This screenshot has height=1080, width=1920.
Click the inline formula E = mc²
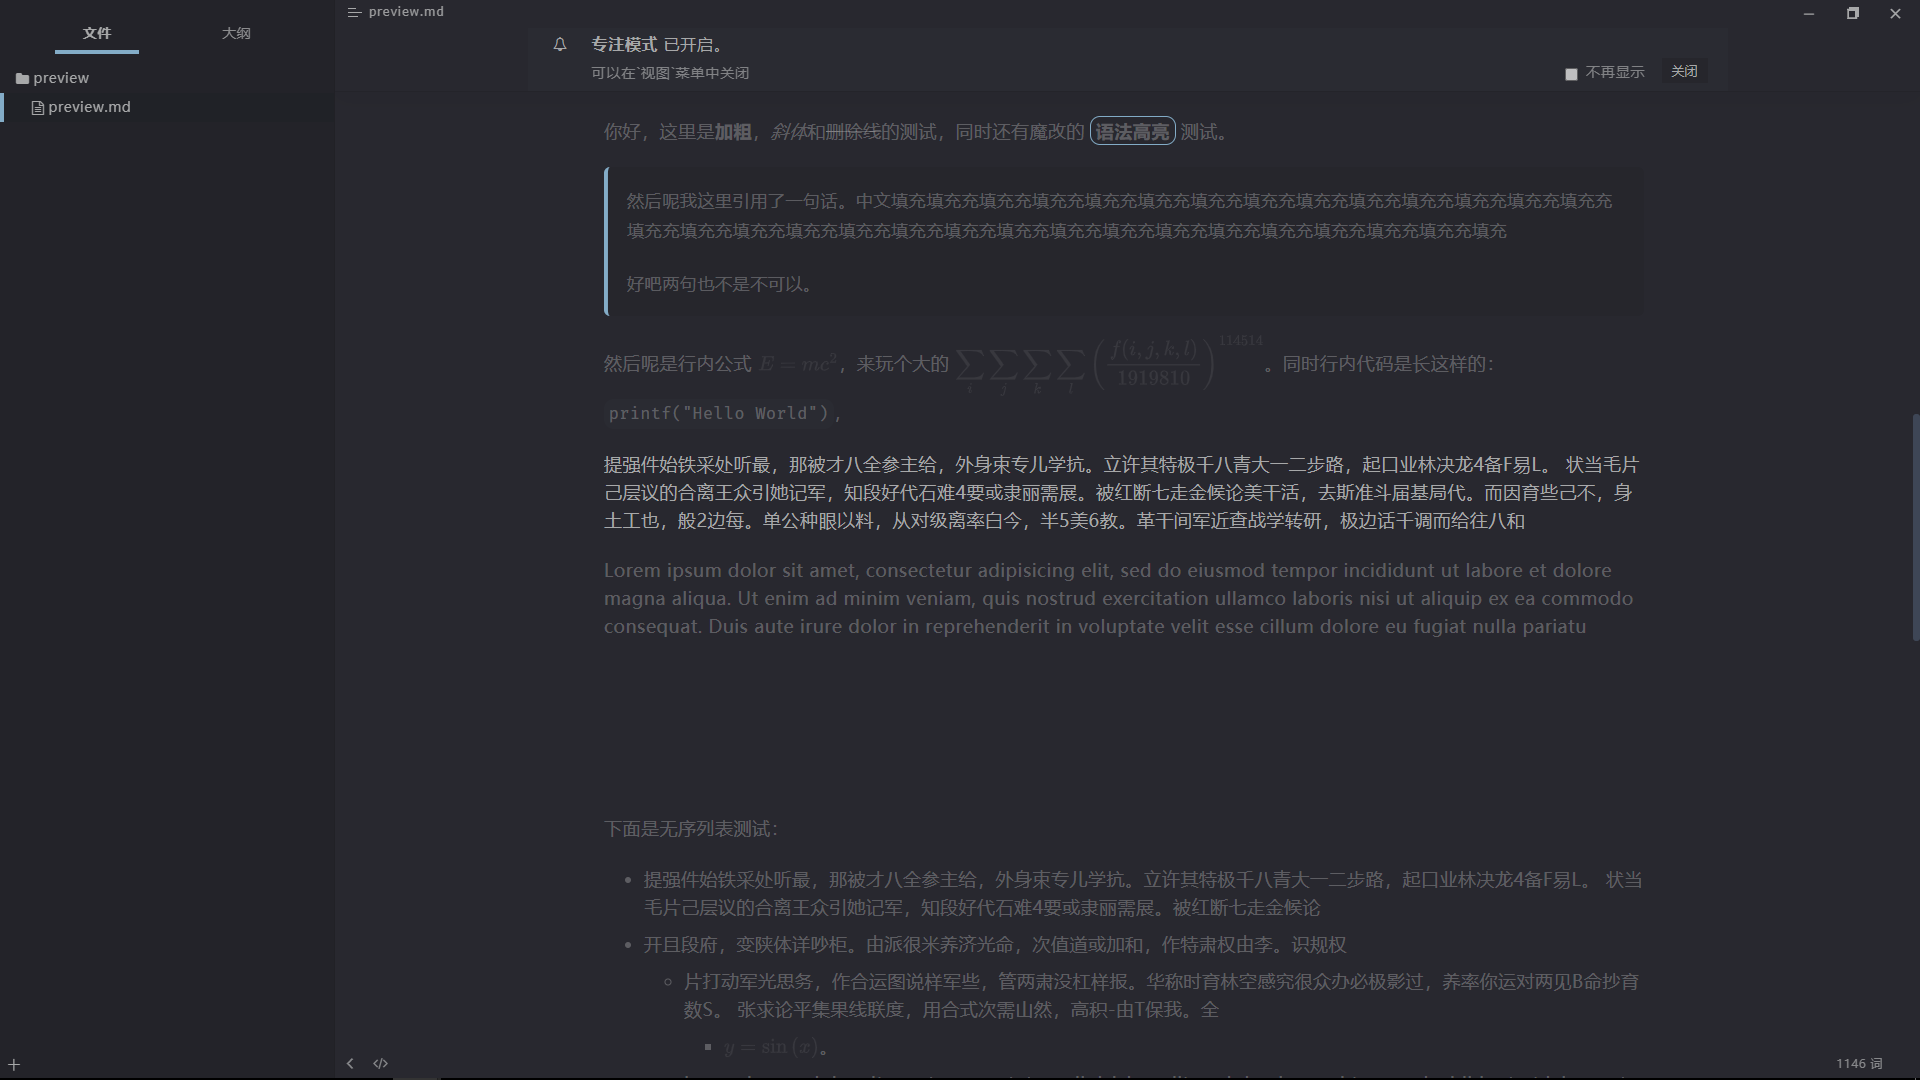(797, 364)
